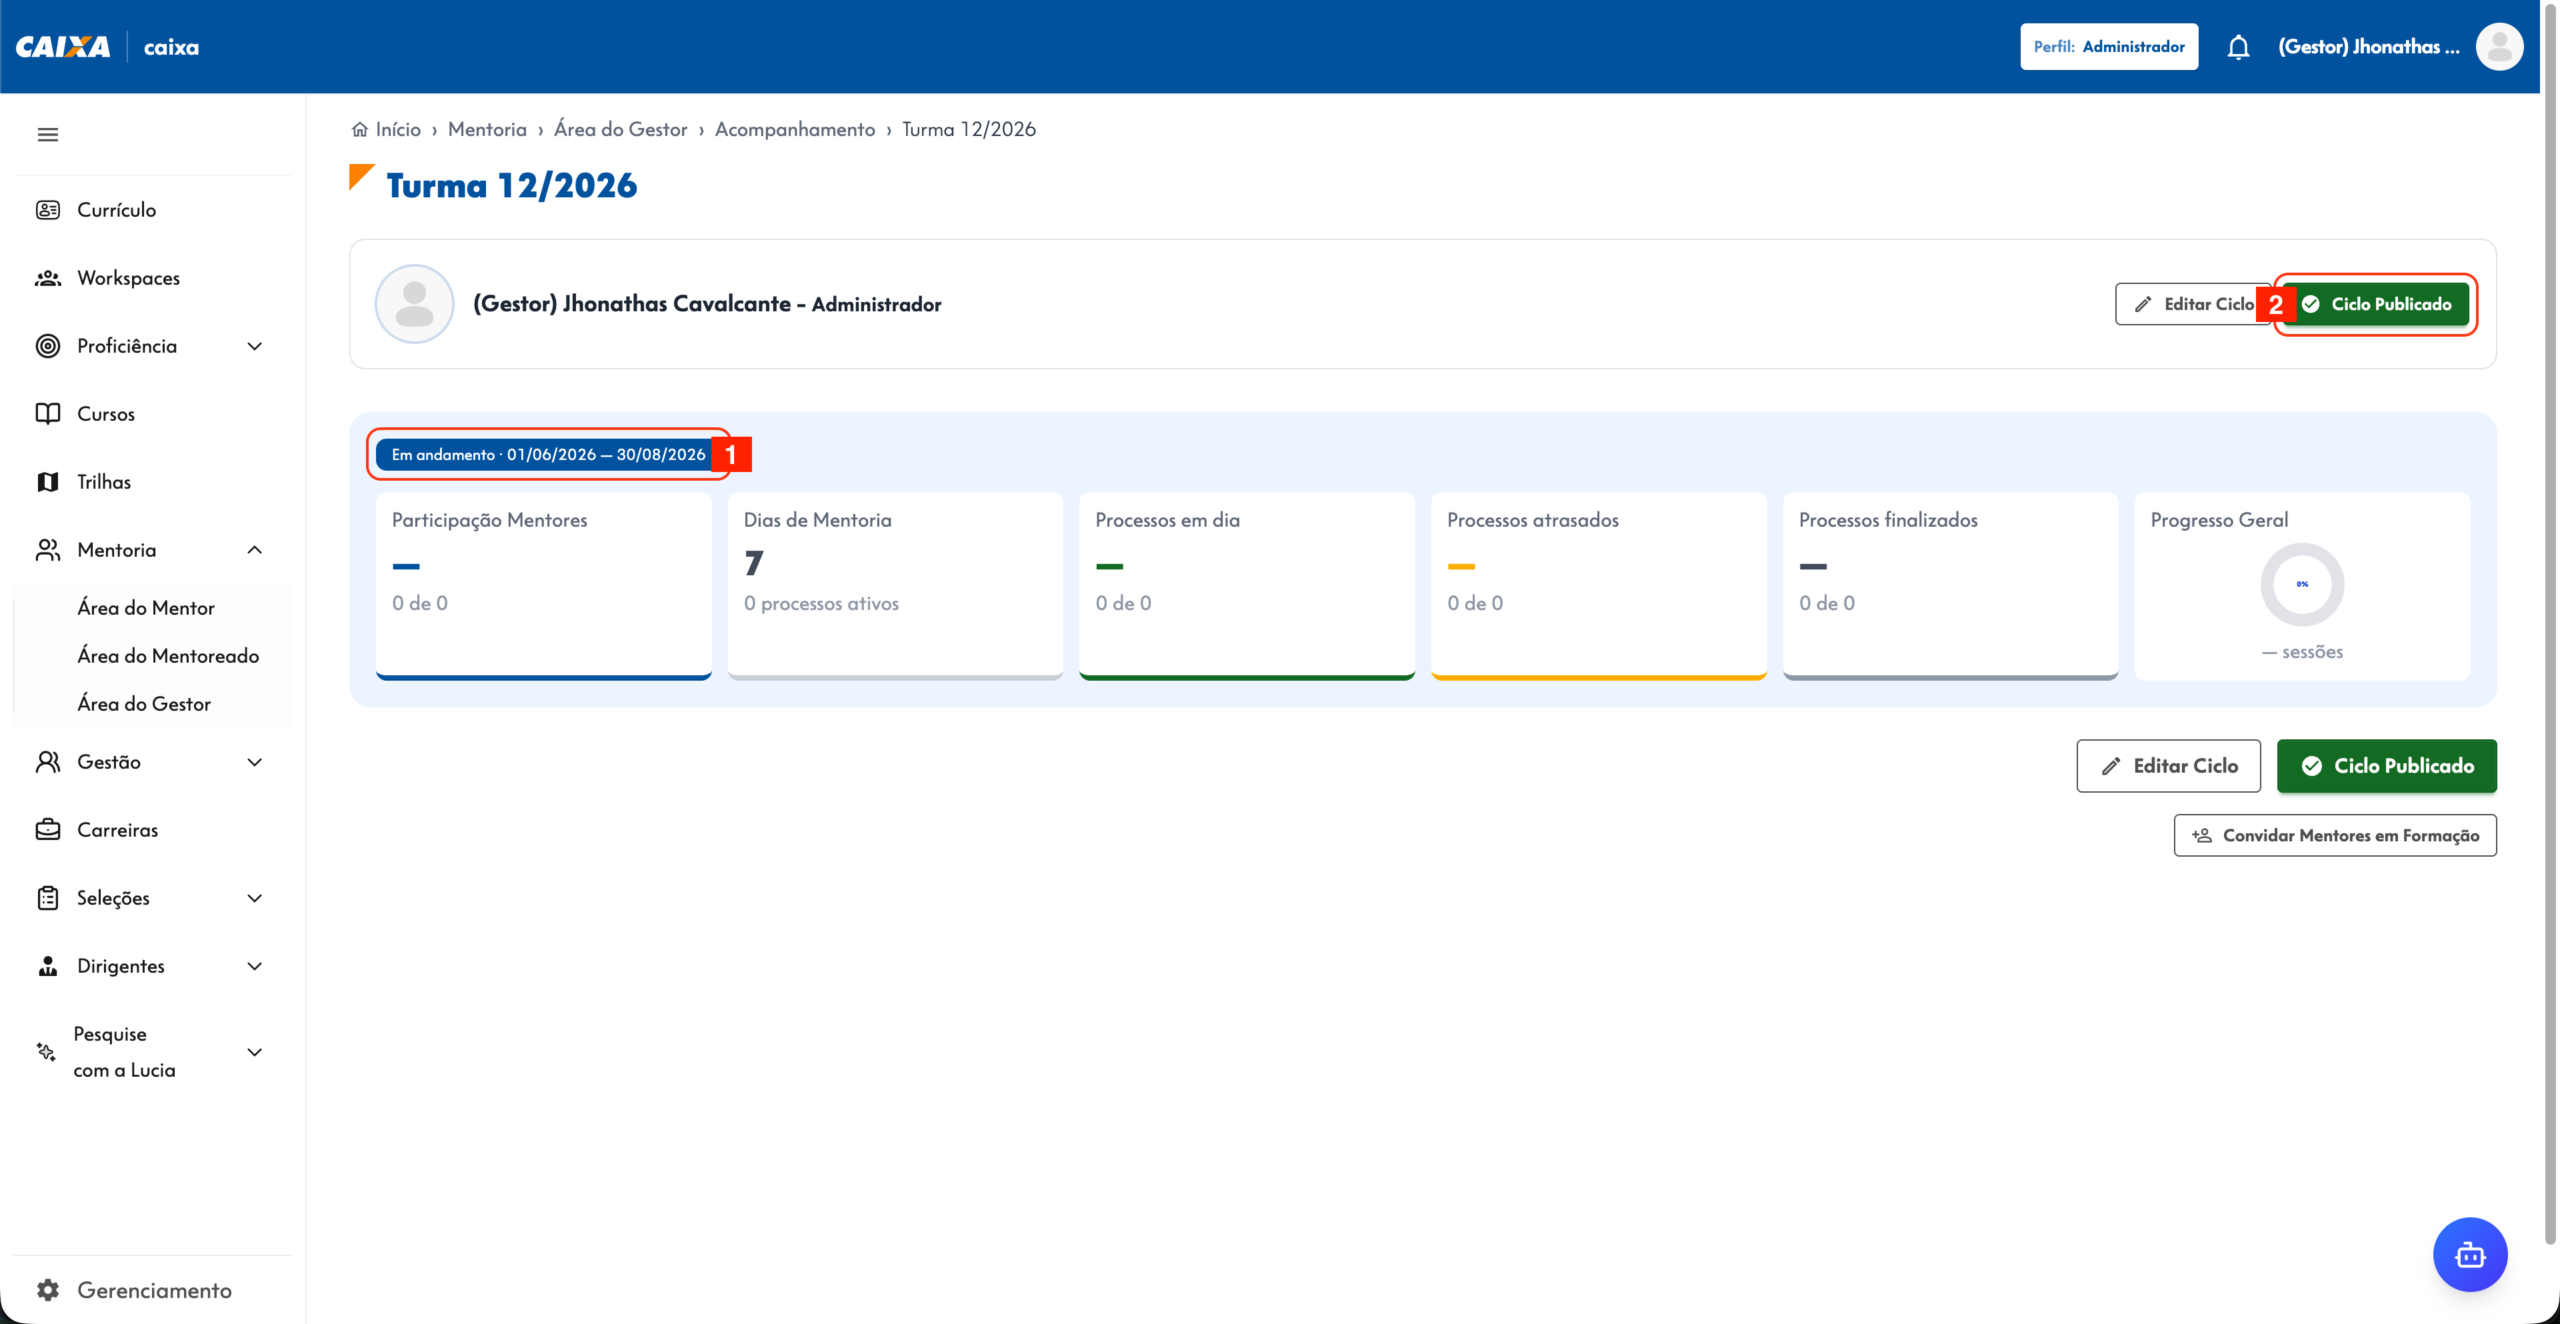Click the Seleções clipboard icon
Image resolution: width=2560 pixels, height=1324 pixels.
coord(48,898)
